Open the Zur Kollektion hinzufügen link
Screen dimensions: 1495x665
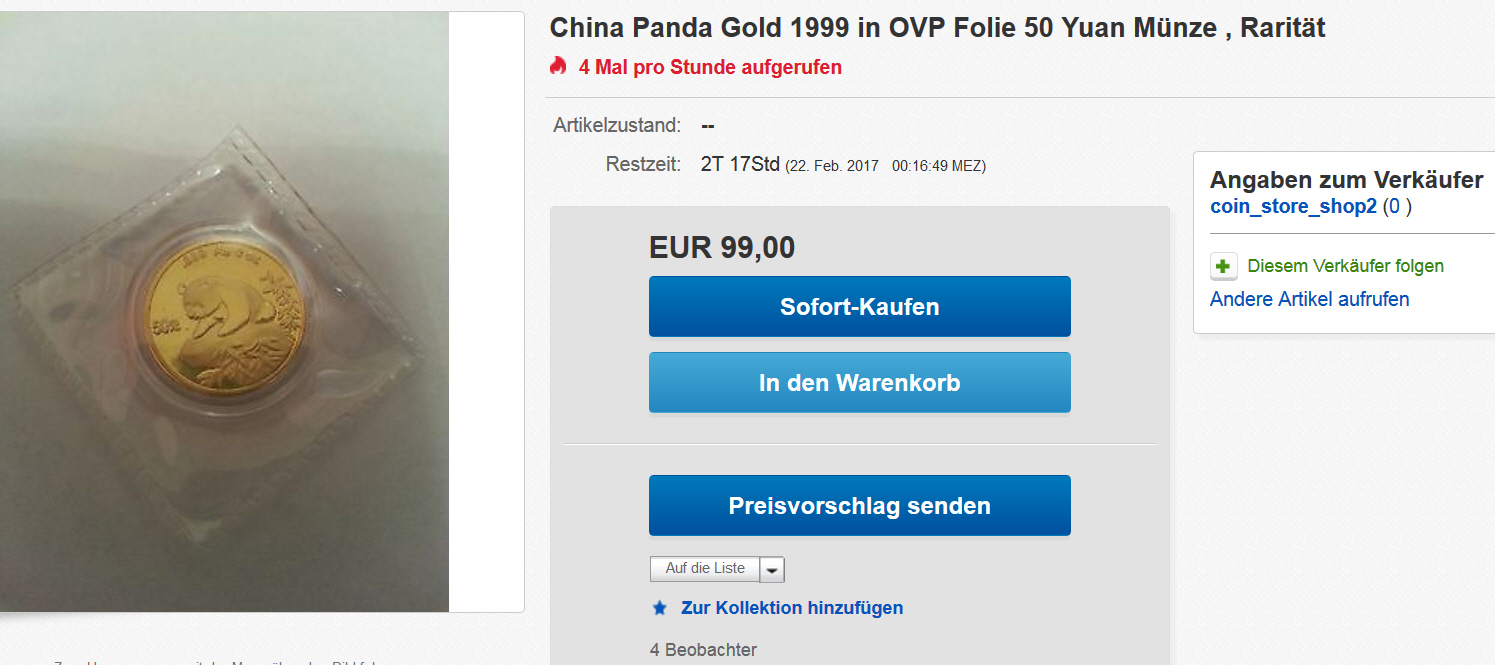(x=792, y=608)
